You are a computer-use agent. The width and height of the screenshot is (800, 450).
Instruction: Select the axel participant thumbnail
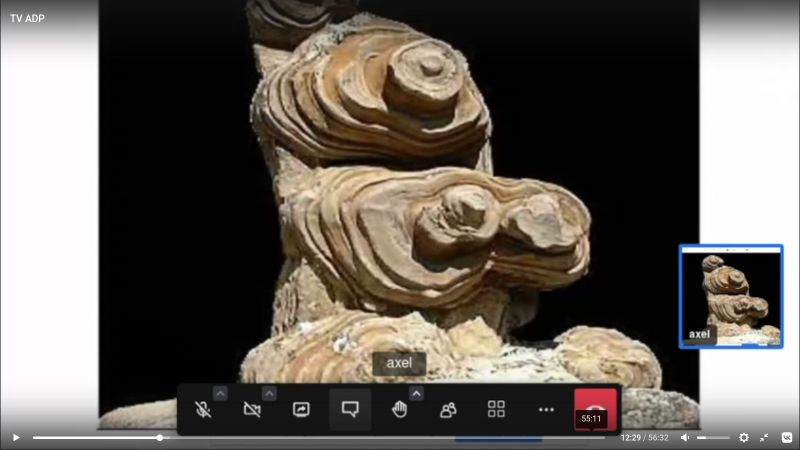(731, 296)
